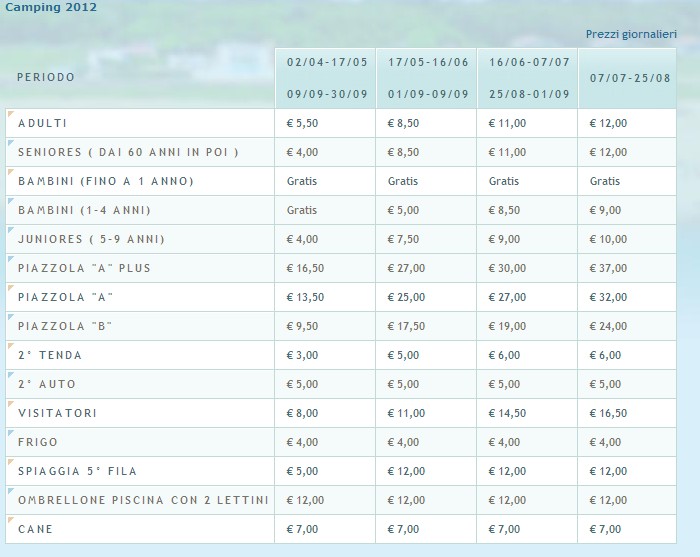700x557 pixels.
Task: Click the orange corner marker beside CANE
Action: tap(10, 519)
